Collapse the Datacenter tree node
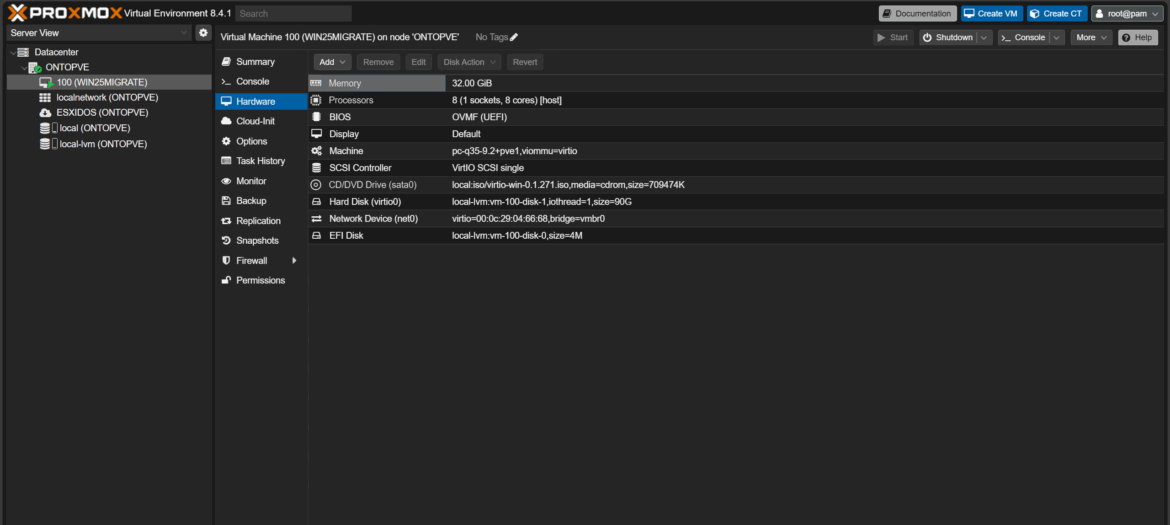 point(12,52)
